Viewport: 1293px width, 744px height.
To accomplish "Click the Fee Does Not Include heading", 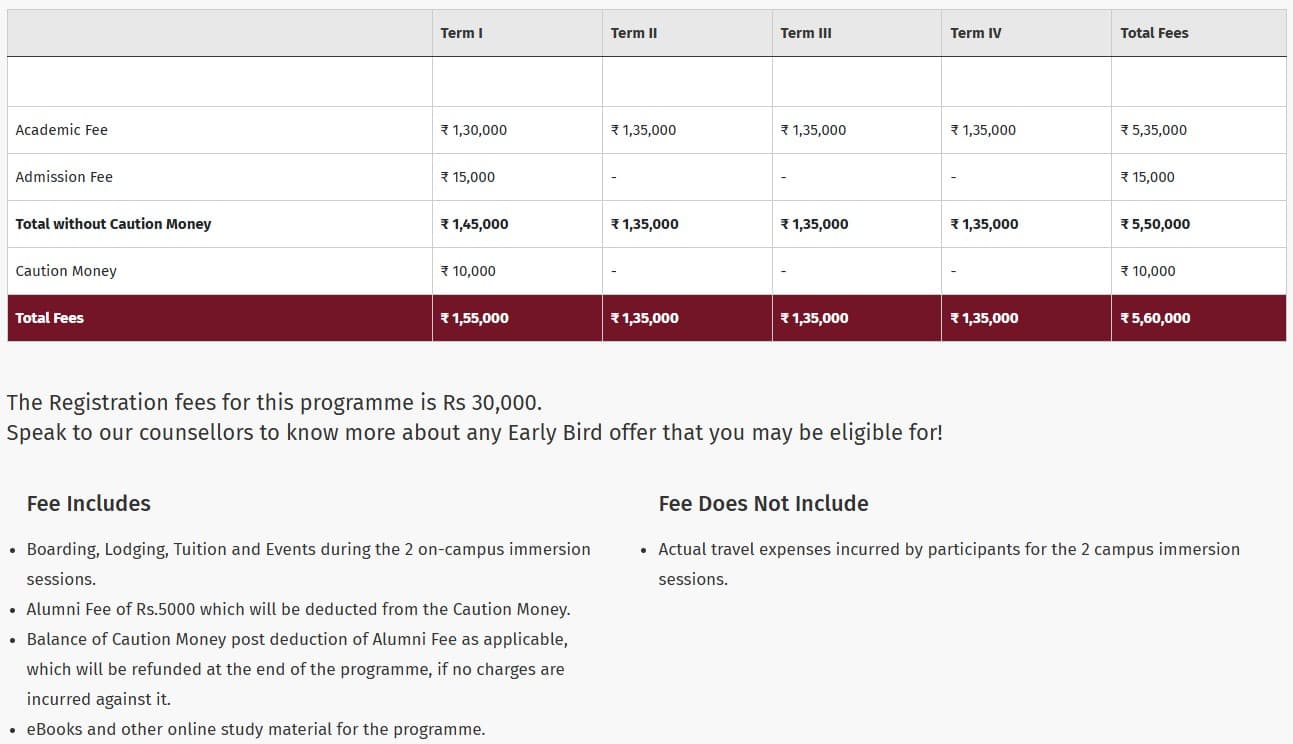I will [763, 504].
